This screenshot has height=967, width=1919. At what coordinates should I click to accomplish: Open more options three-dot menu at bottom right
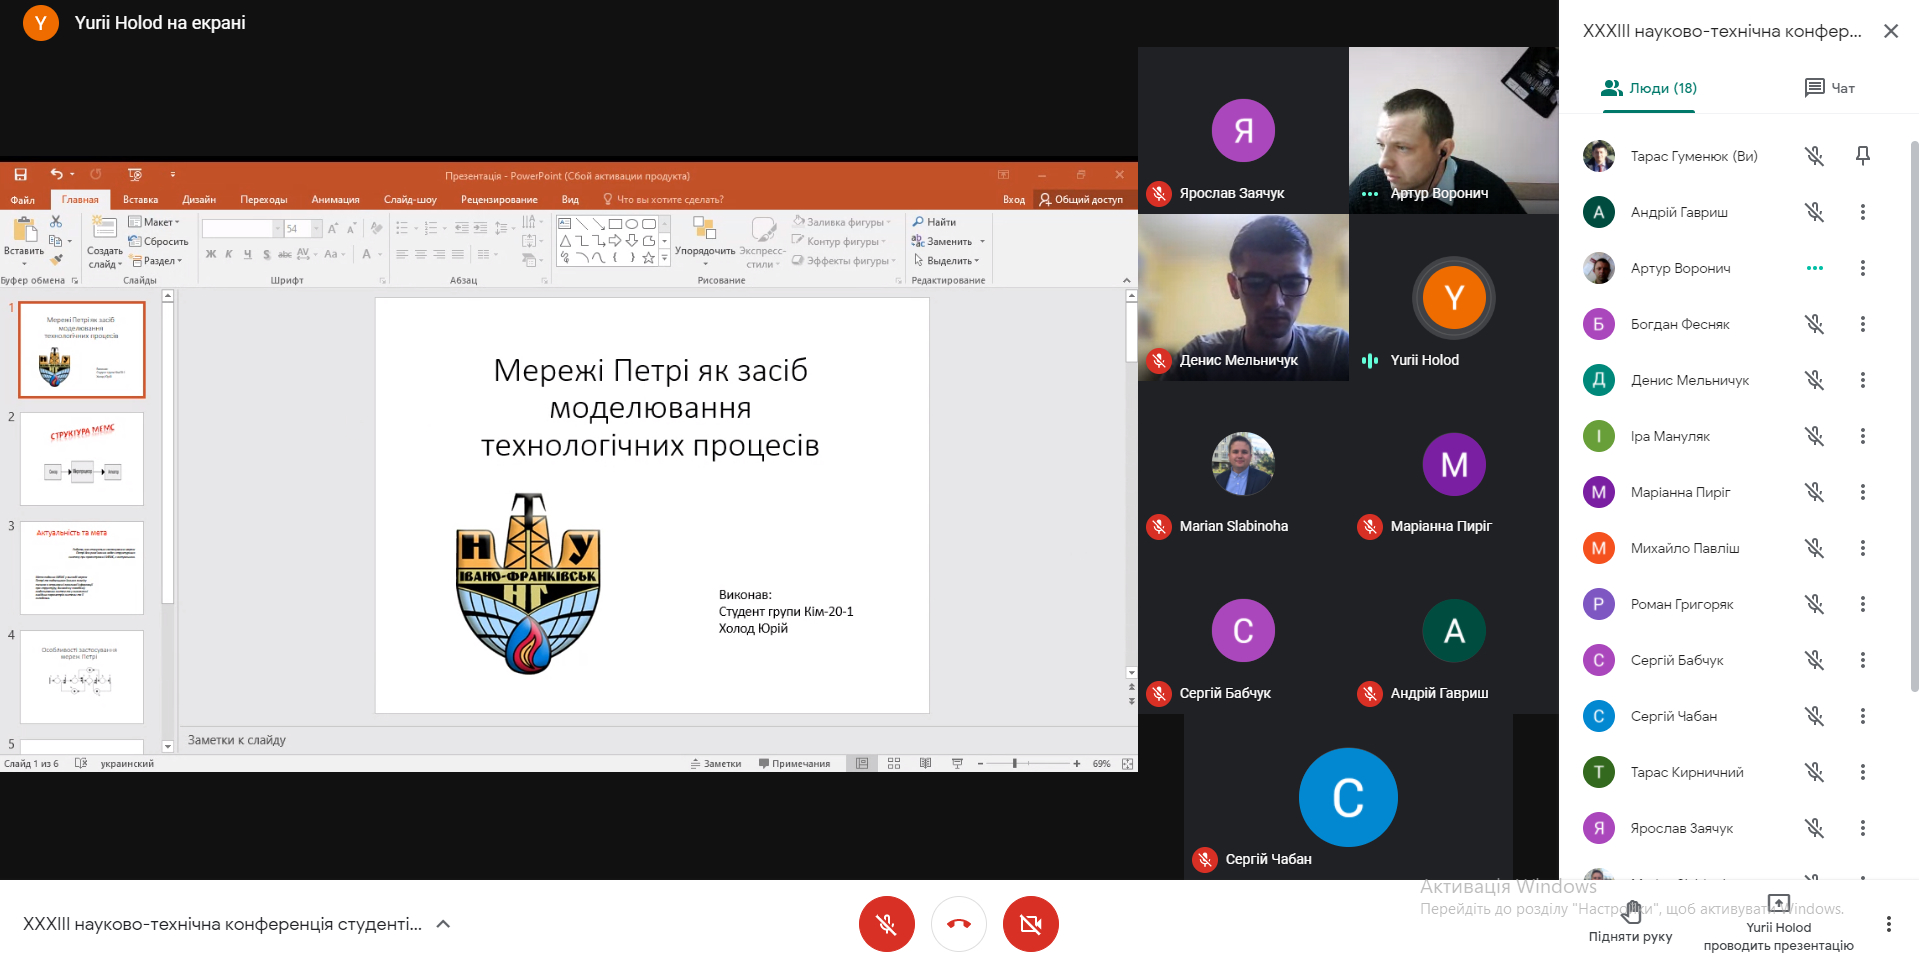(1888, 924)
